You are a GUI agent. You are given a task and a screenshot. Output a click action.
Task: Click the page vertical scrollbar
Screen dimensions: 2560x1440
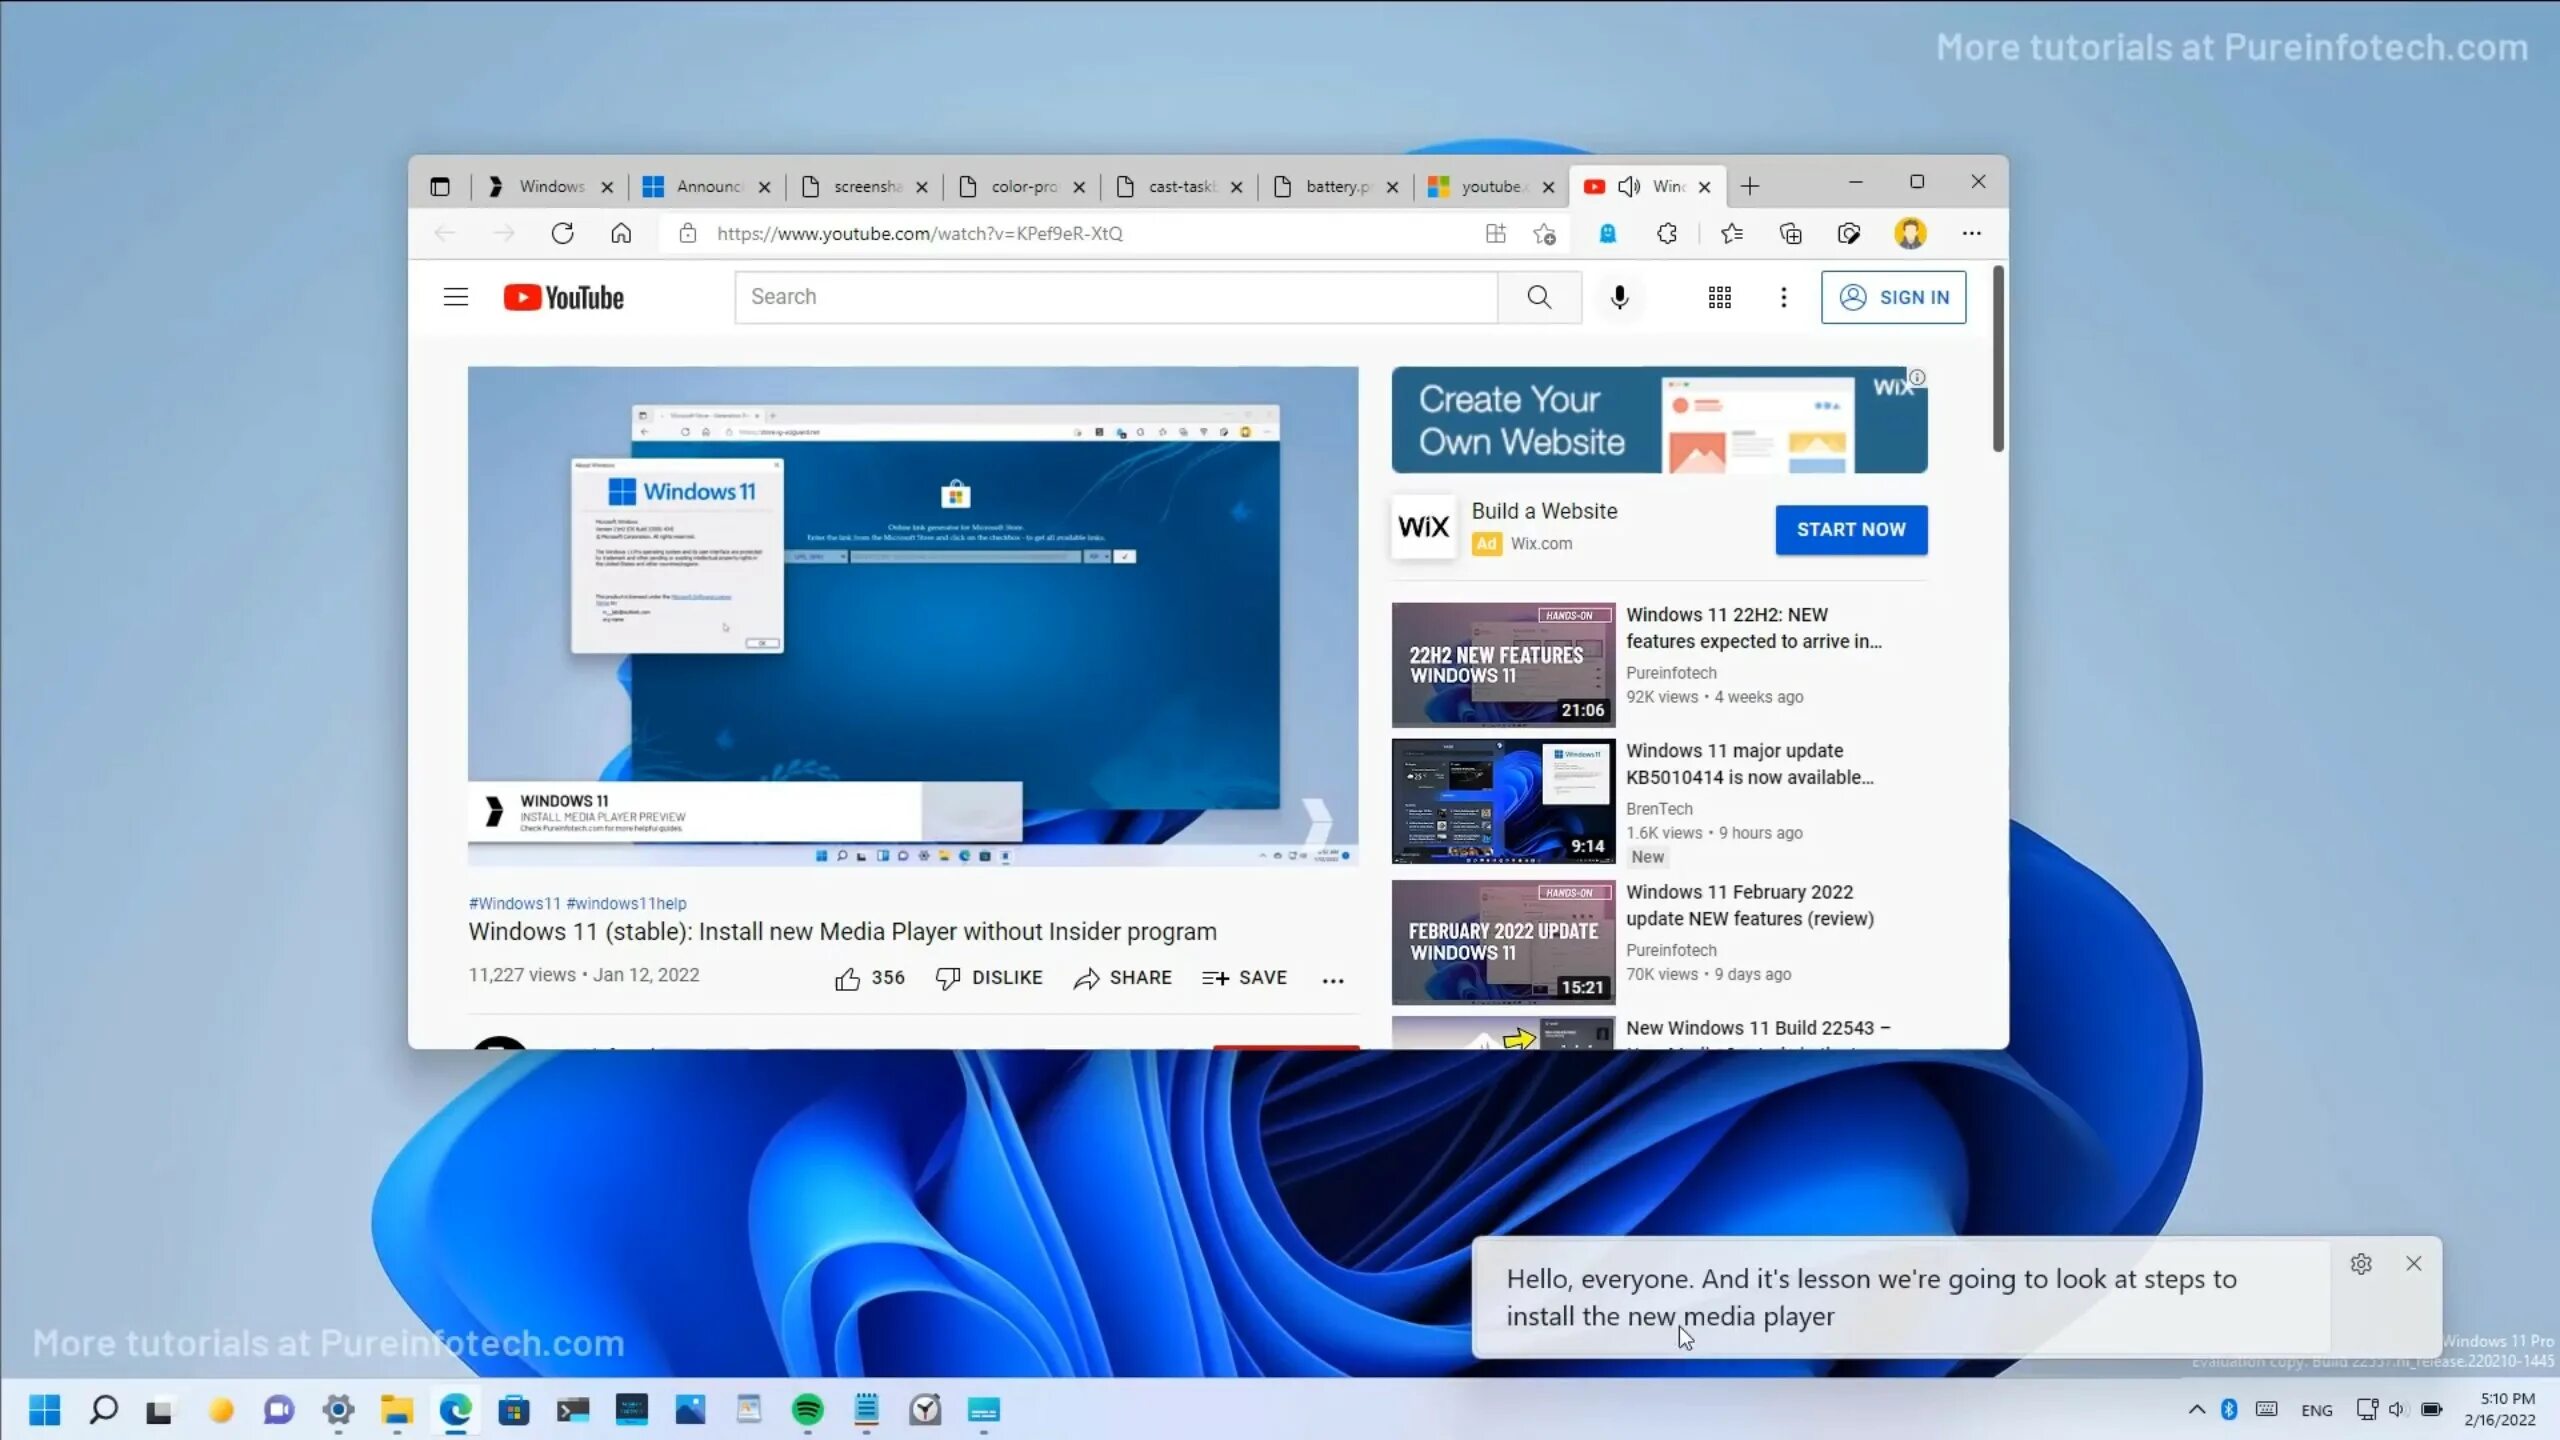(1997, 360)
